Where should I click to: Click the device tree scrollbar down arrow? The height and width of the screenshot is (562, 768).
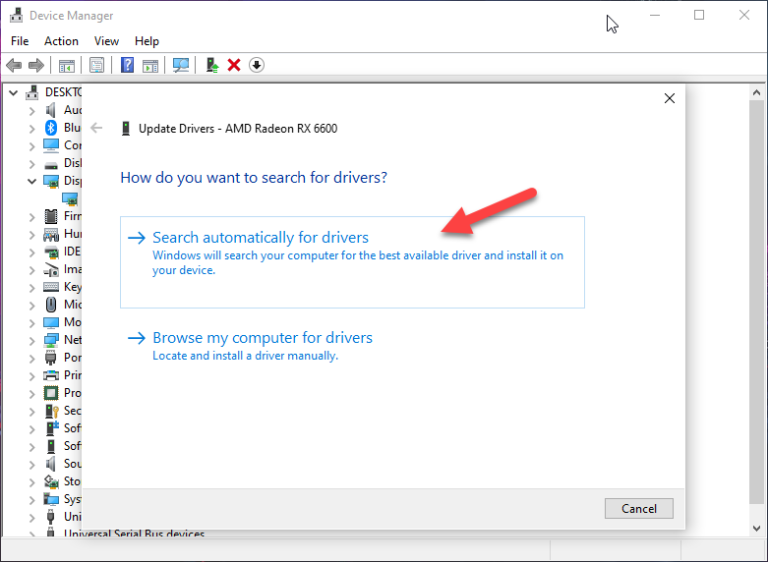[x=757, y=529]
